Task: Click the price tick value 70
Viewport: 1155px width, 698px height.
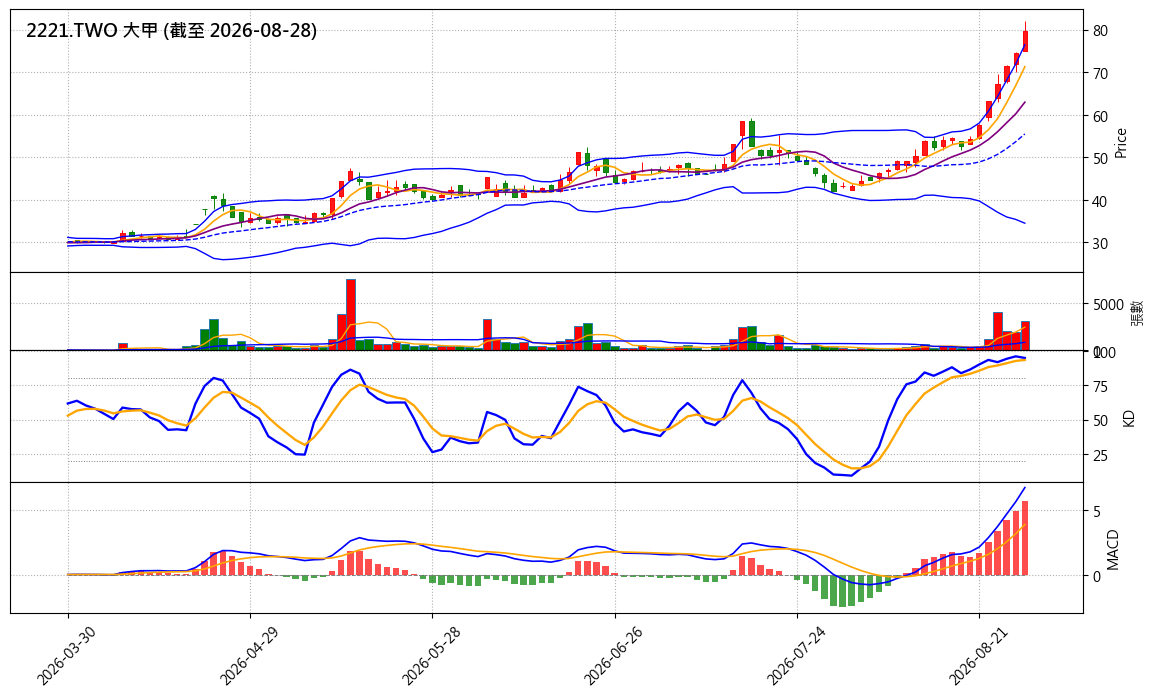Action: 1101,74
